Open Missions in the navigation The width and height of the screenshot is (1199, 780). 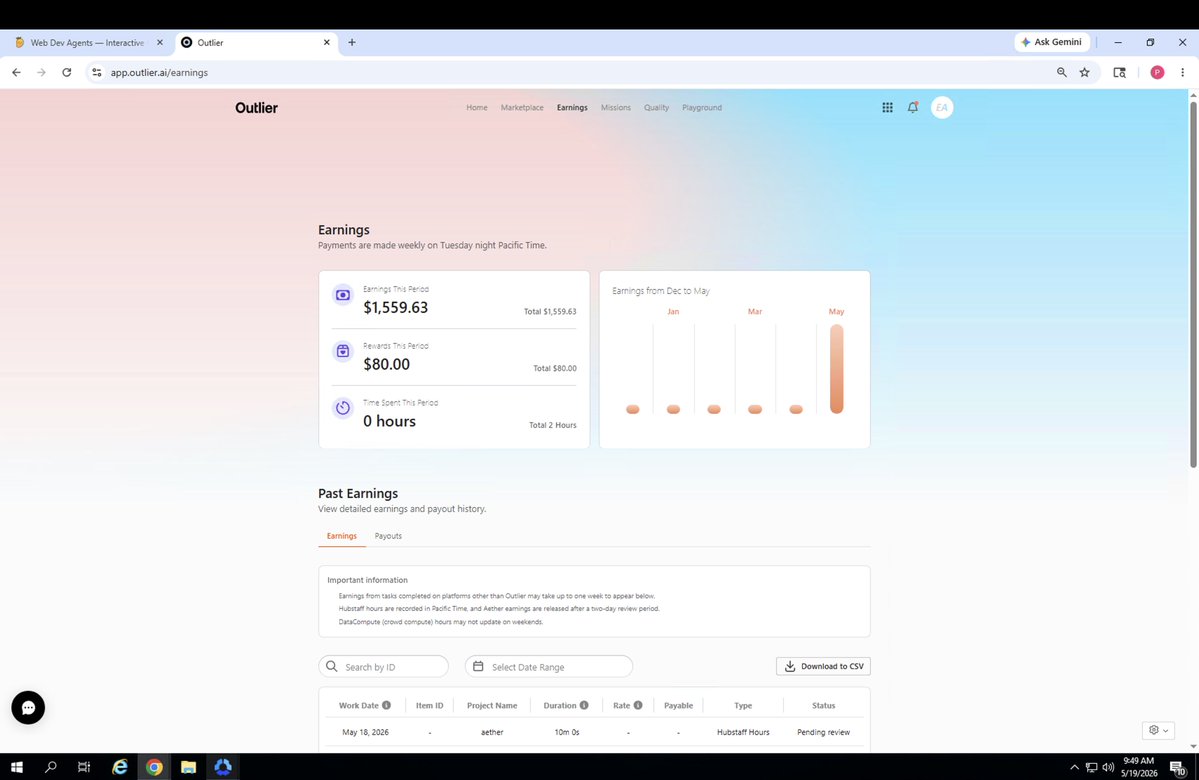(x=616, y=108)
